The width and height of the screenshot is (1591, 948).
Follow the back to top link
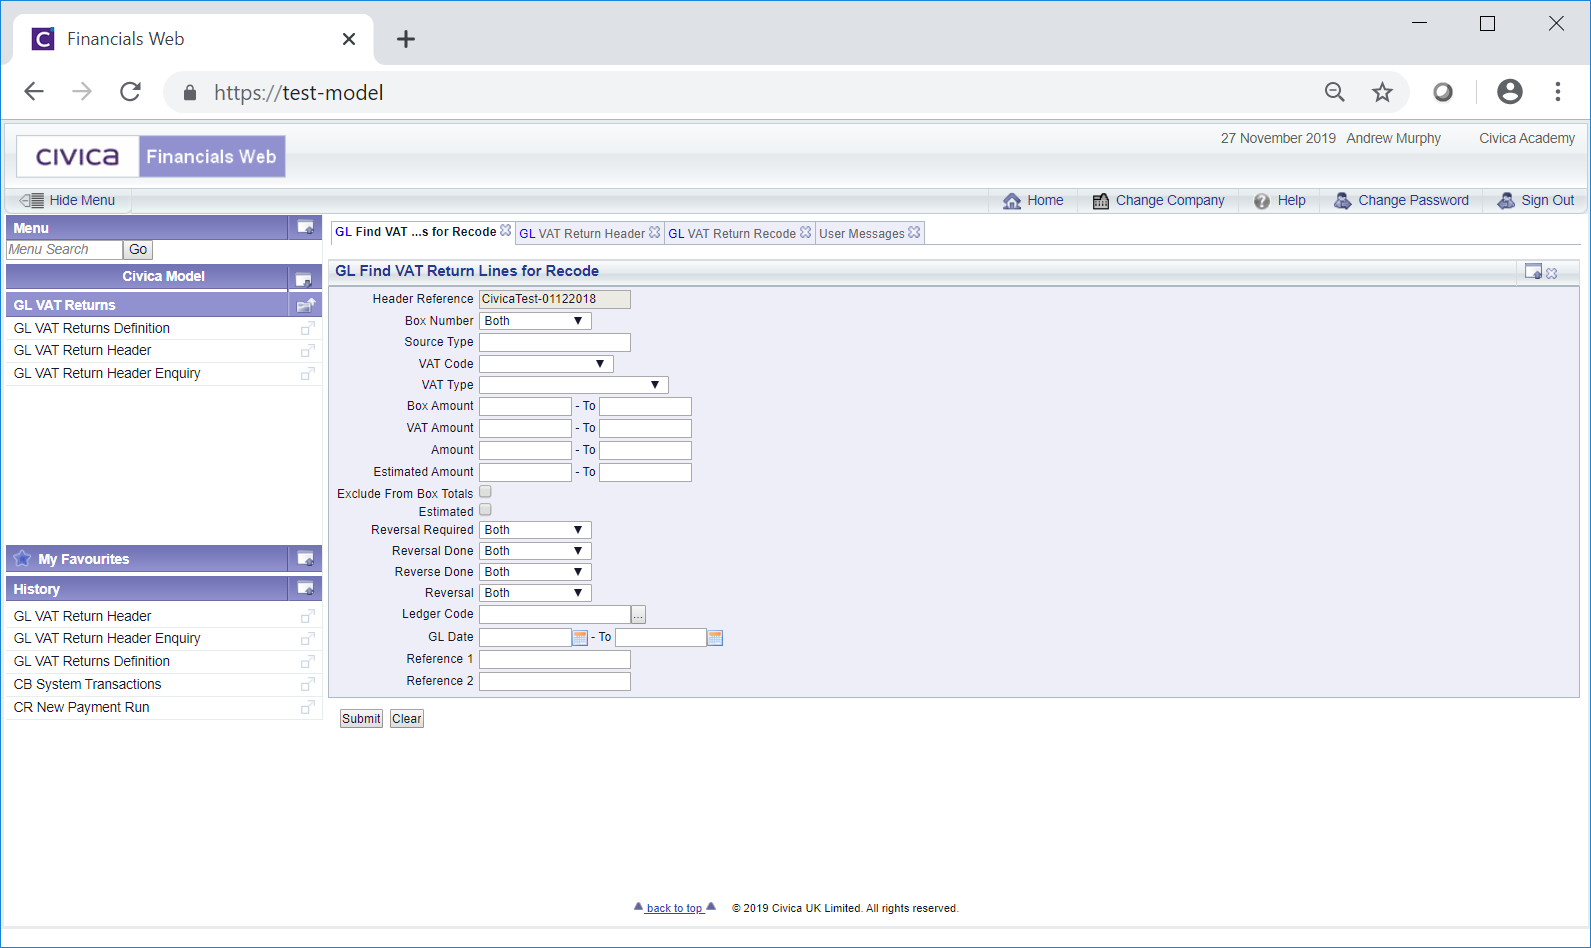(674, 908)
